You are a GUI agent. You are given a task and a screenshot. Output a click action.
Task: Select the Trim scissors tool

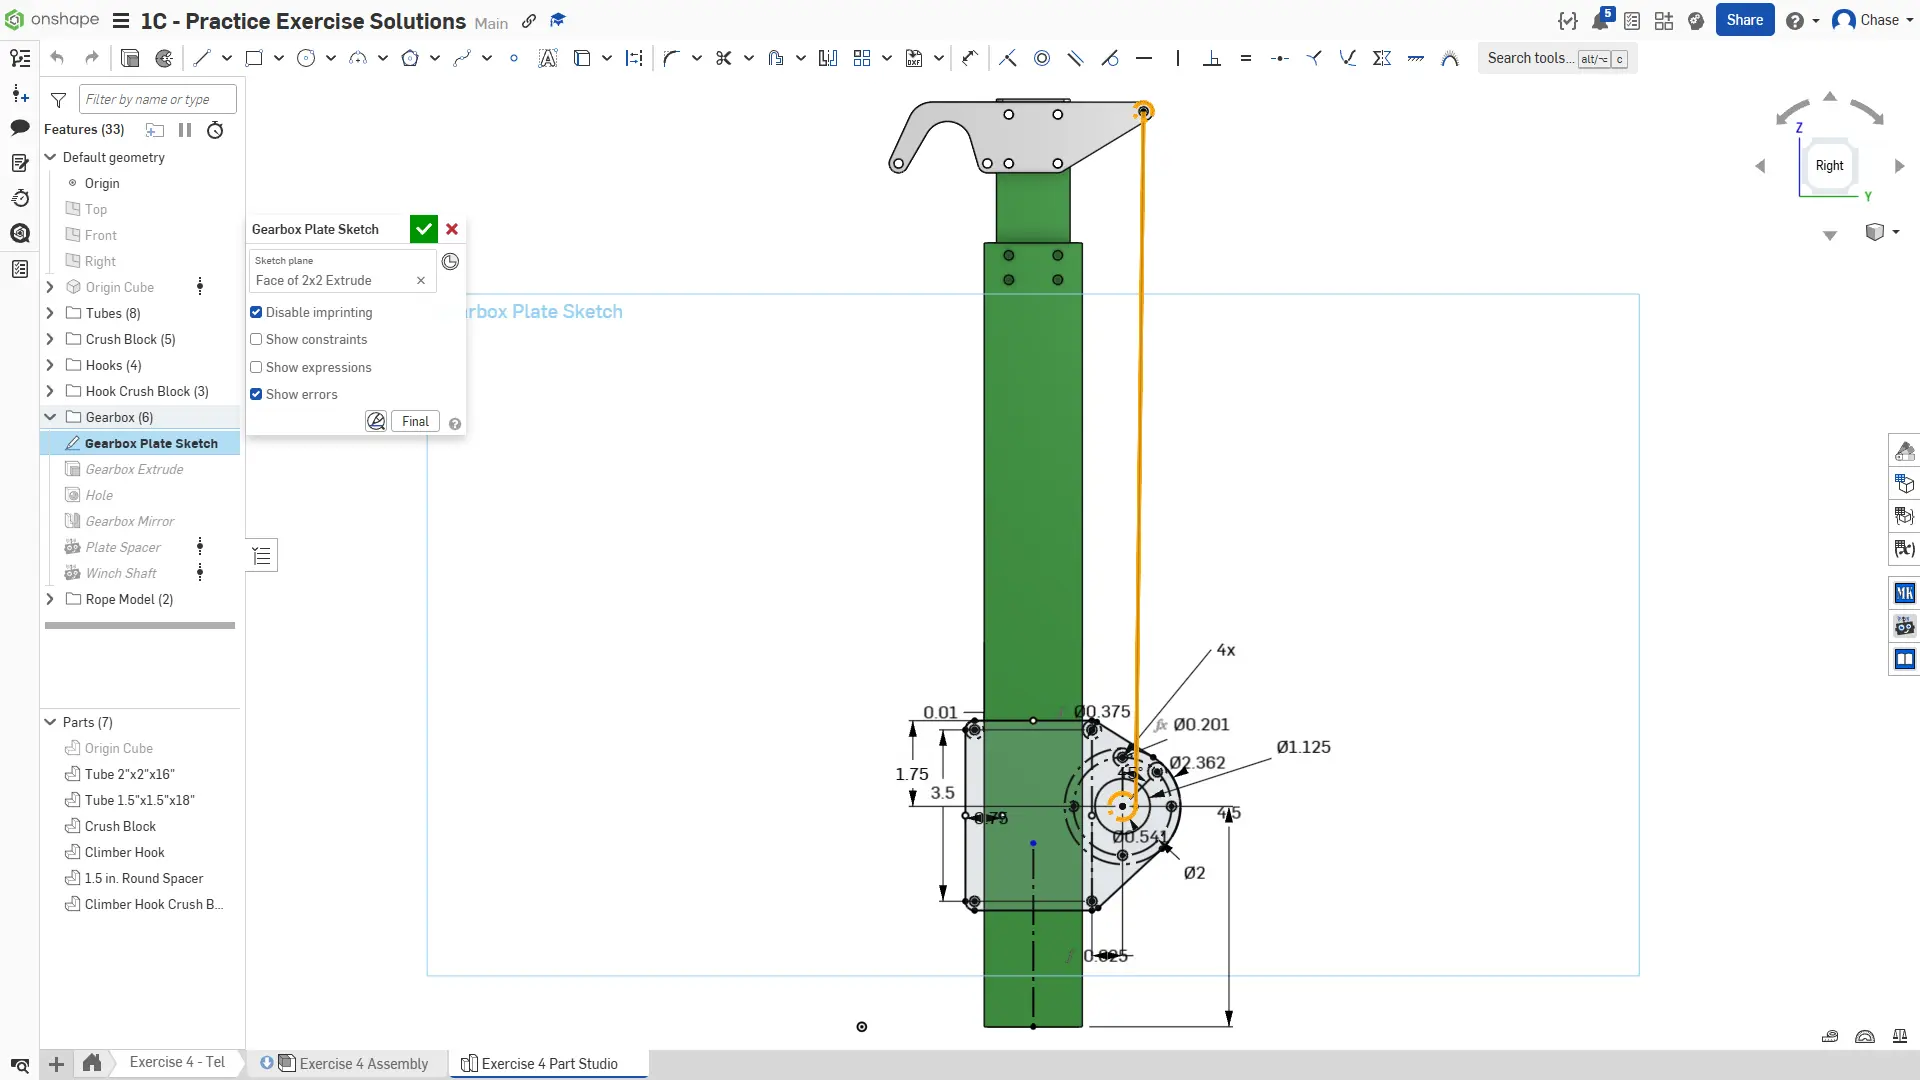click(x=723, y=58)
